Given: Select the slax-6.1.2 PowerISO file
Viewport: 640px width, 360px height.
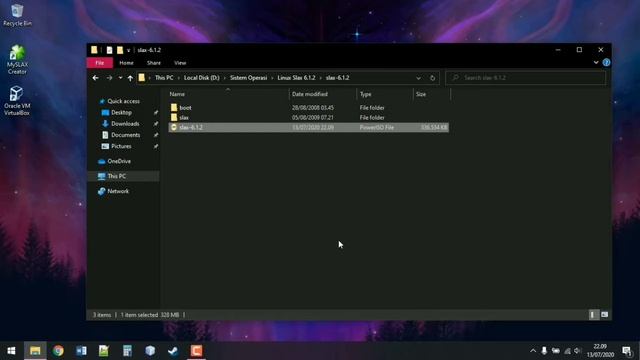Looking at the screenshot, I should pyautogui.click(x=309, y=127).
